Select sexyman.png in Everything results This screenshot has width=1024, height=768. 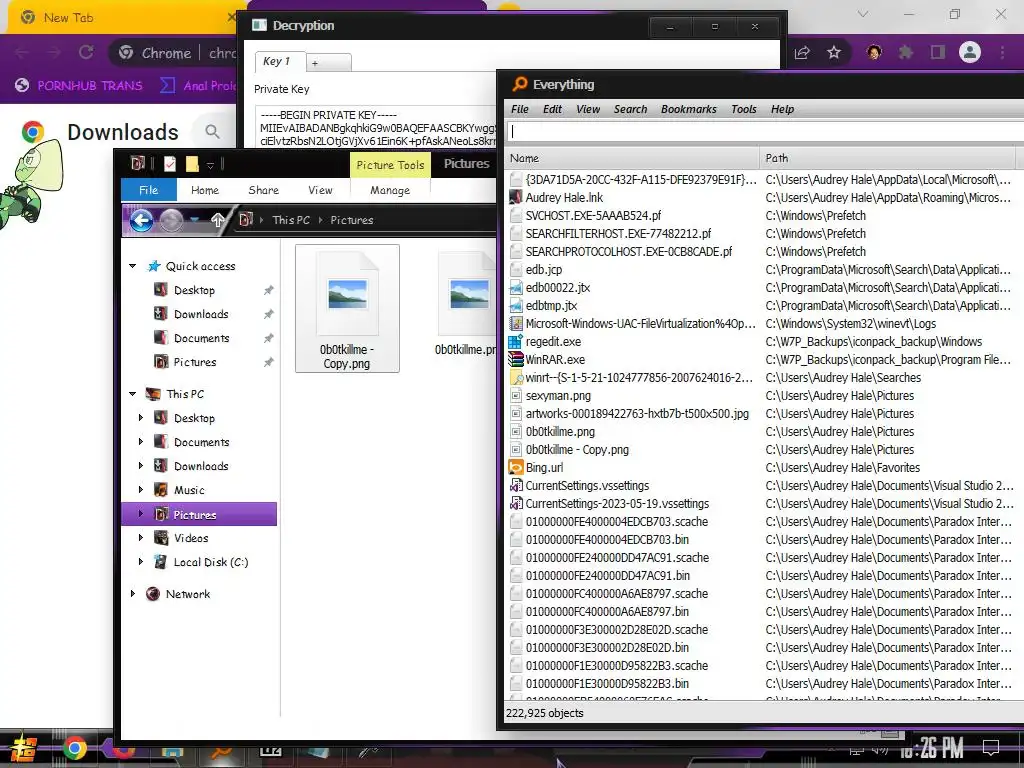(x=558, y=396)
